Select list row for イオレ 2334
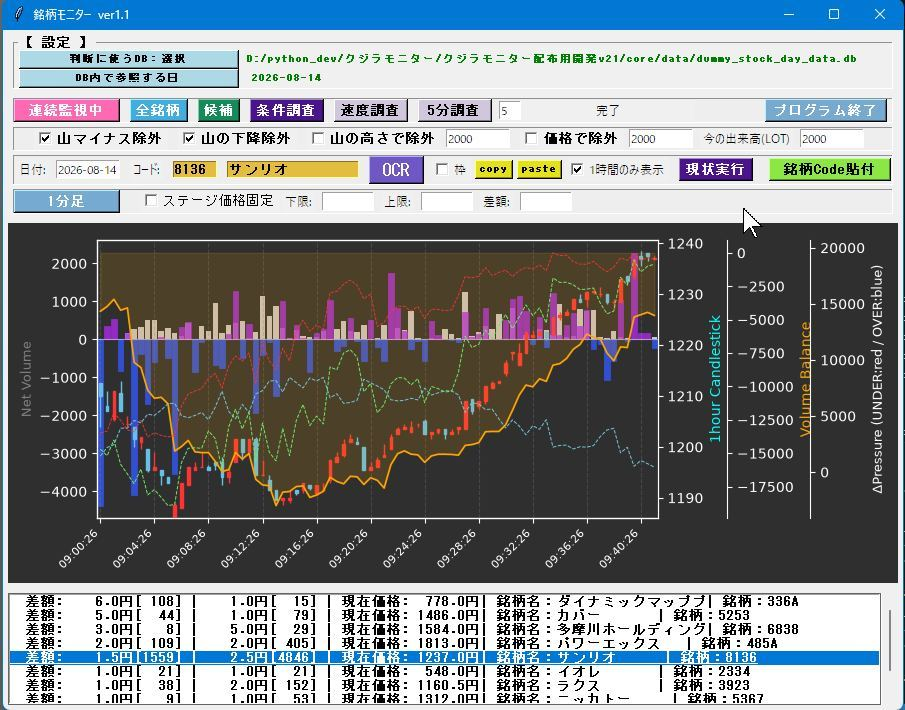 tap(444, 671)
